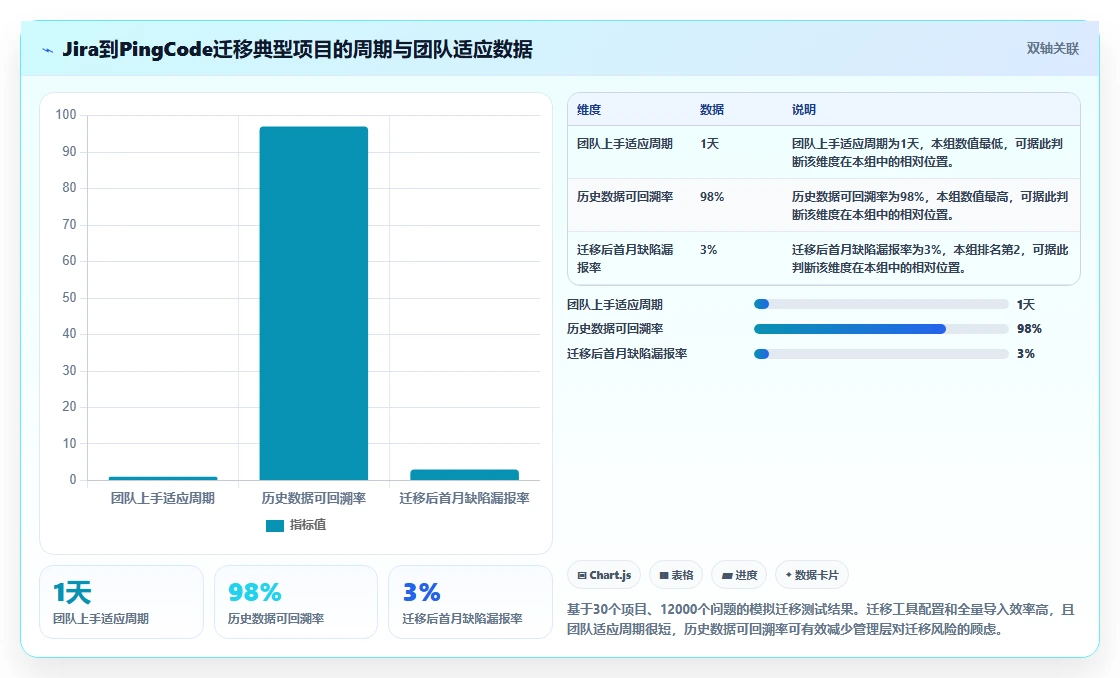This screenshot has height=678, width=1120.
Task: Click the chart x-axis label 迁移后首月缺陷漏报率
Action: (x=464, y=499)
